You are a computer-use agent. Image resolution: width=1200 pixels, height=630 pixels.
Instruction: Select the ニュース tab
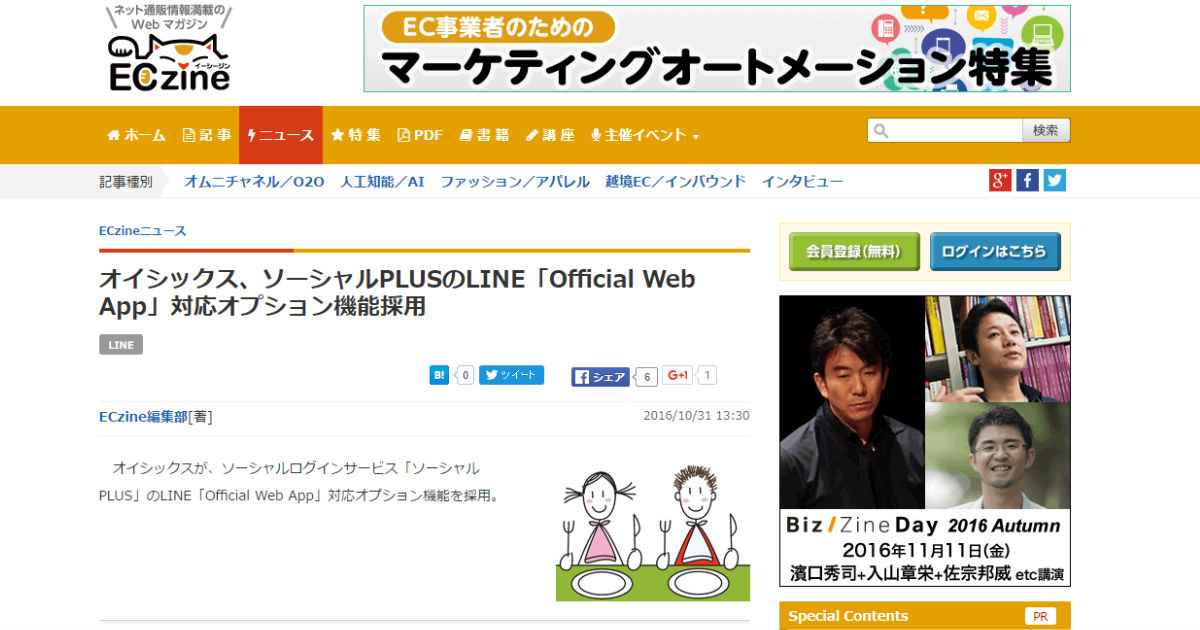281,135
